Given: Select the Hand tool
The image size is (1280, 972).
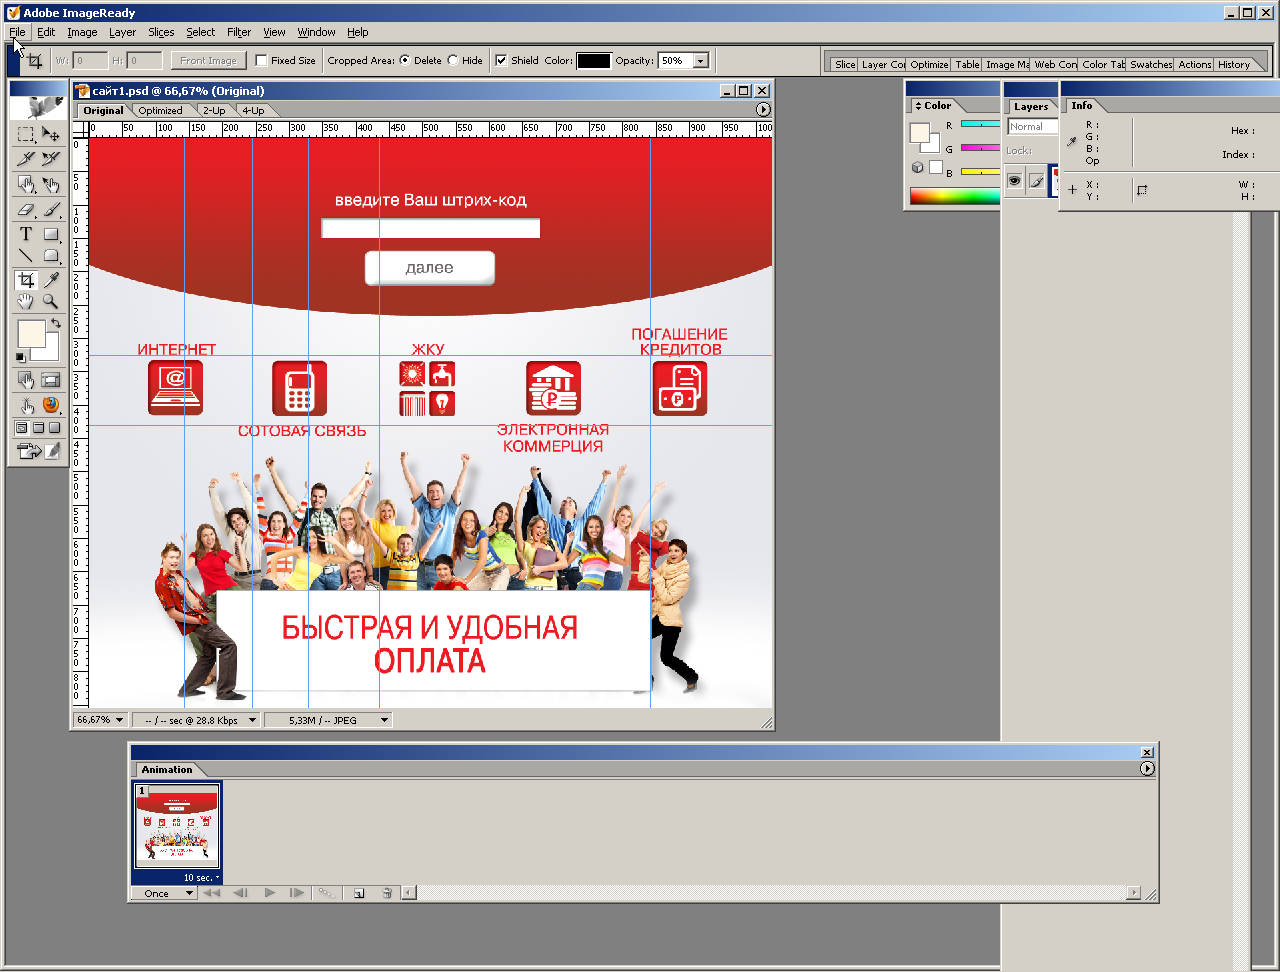Looking at the screenshot, I should (x=26, y=301).
